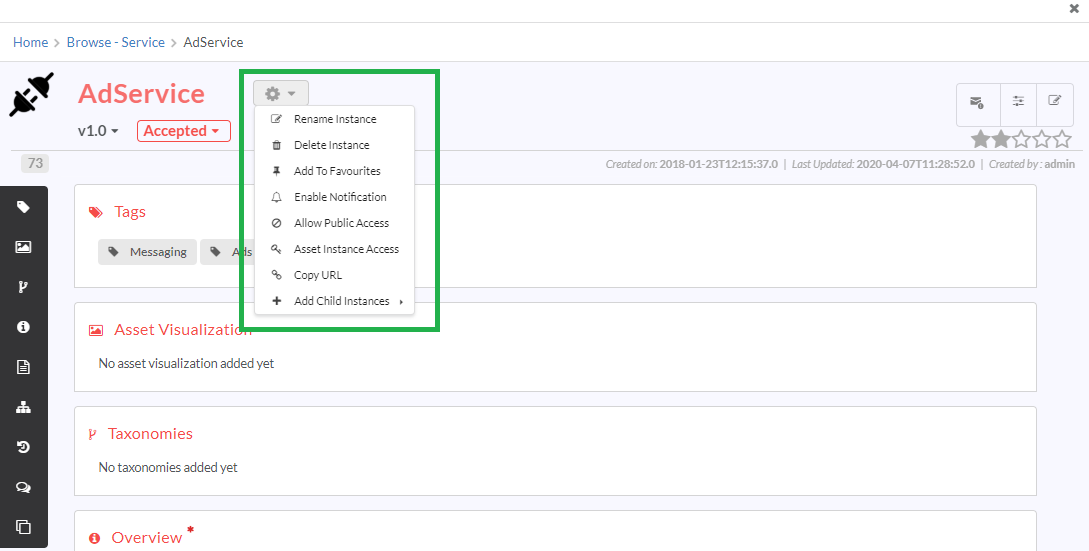The height and width of the screenshot is (551, 1089).
Task: Click the 'Created by: admin' text
Action: click(x=1032, y=164)
